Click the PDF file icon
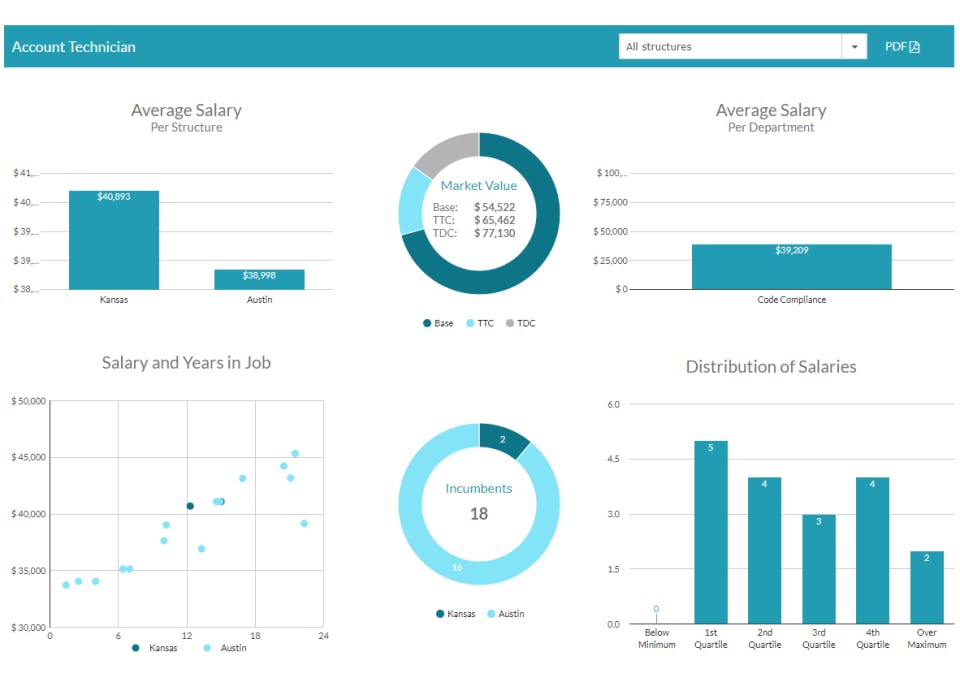The width and height of the screenshot is (960, 682). pos(914,47)
